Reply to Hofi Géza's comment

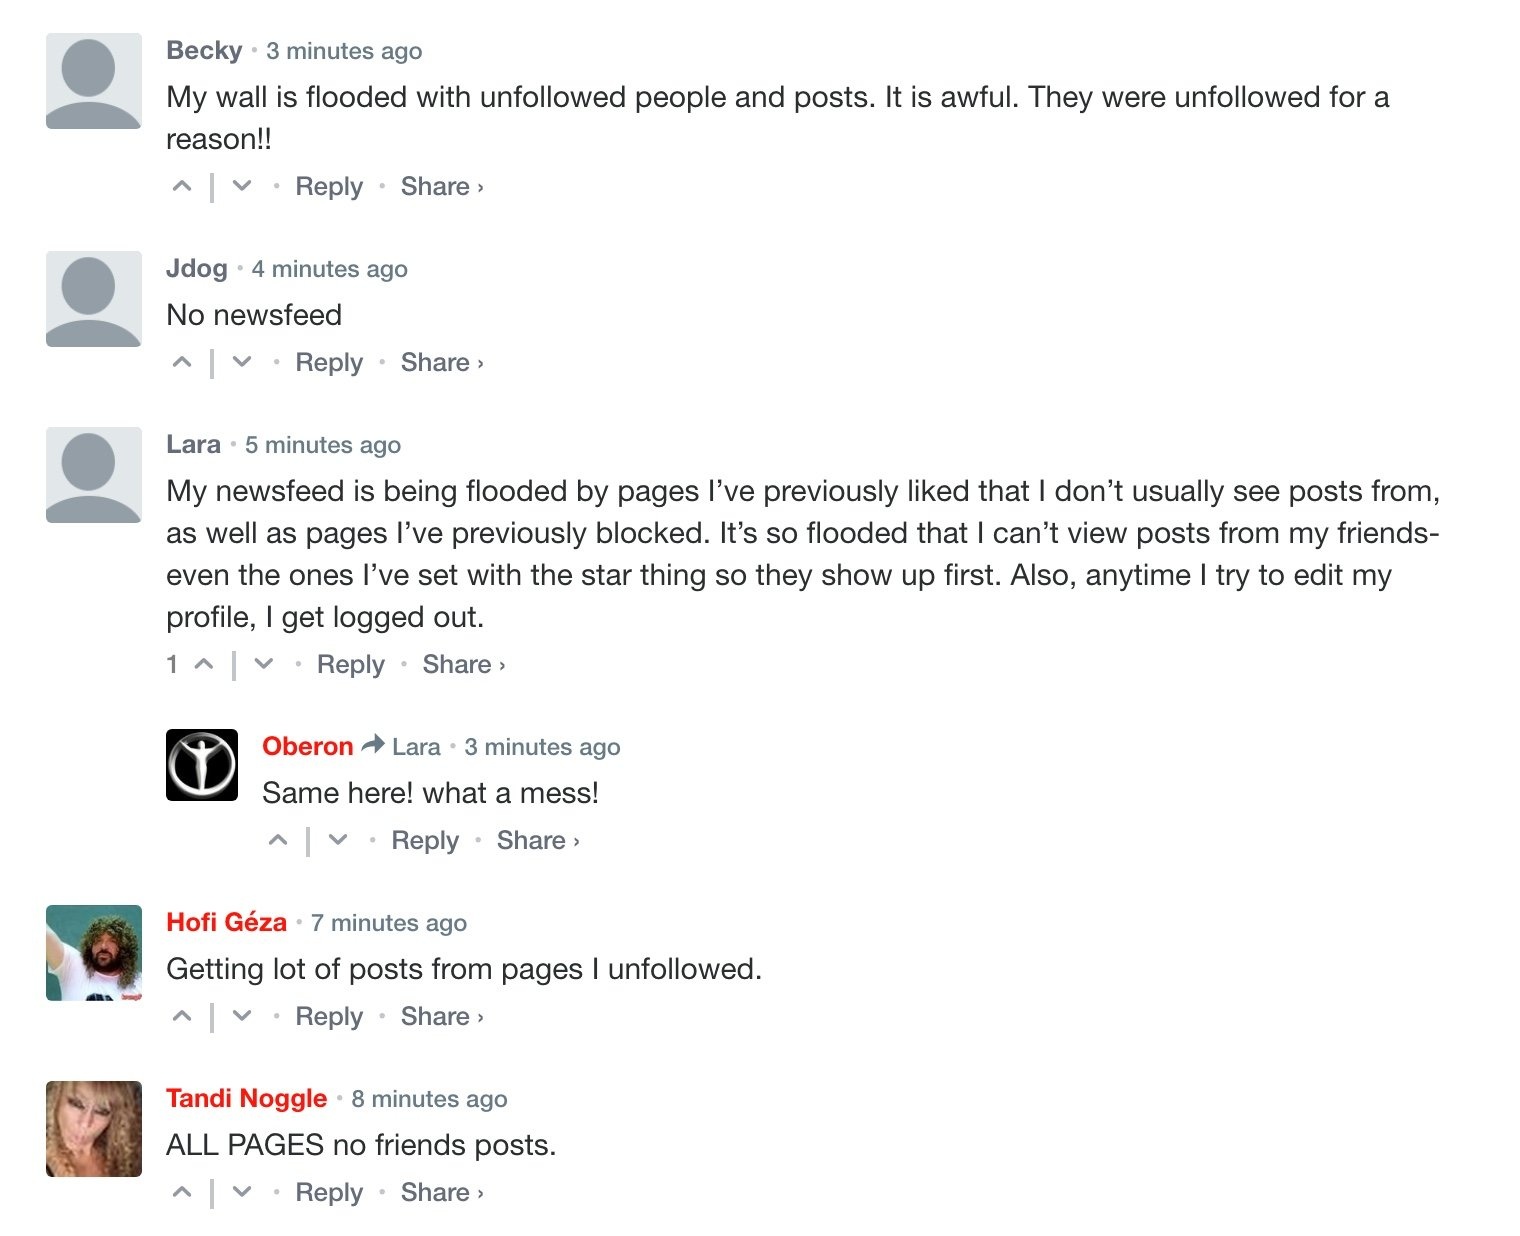pos(329,1016)
